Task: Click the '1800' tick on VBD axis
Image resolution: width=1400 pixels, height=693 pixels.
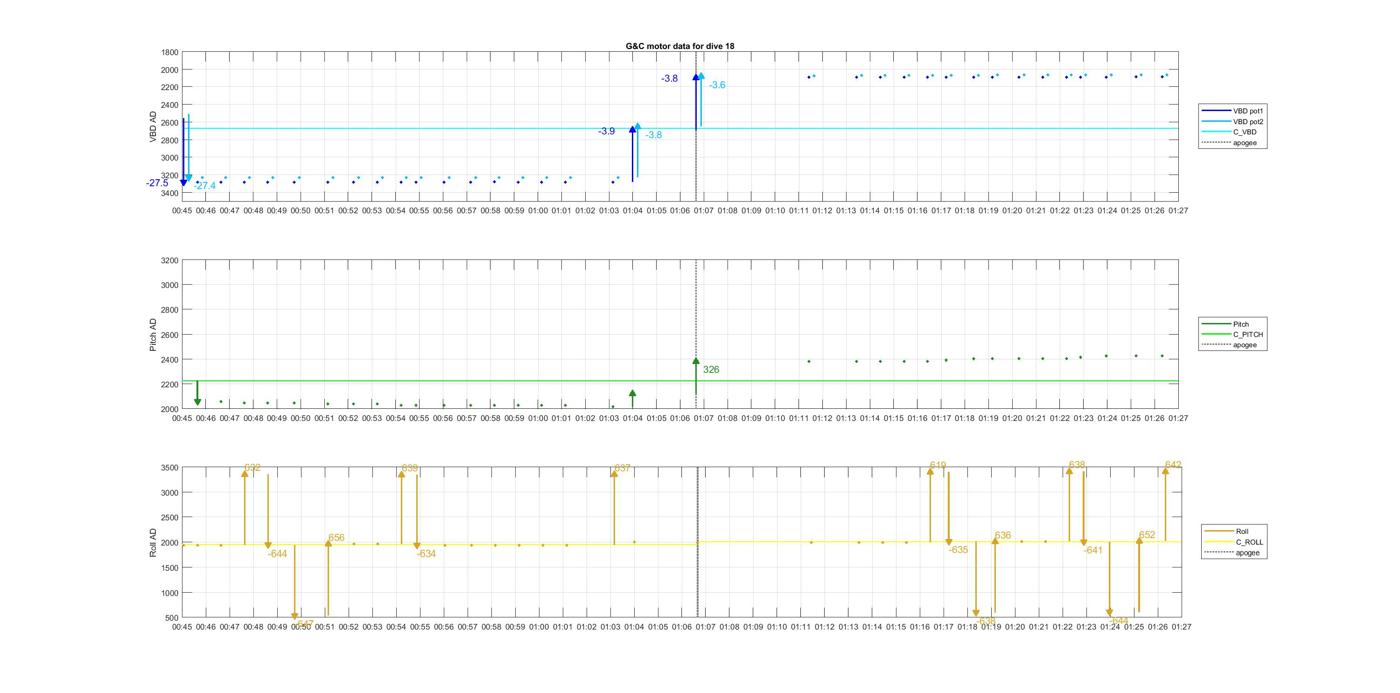Action: tap(170, 52)
